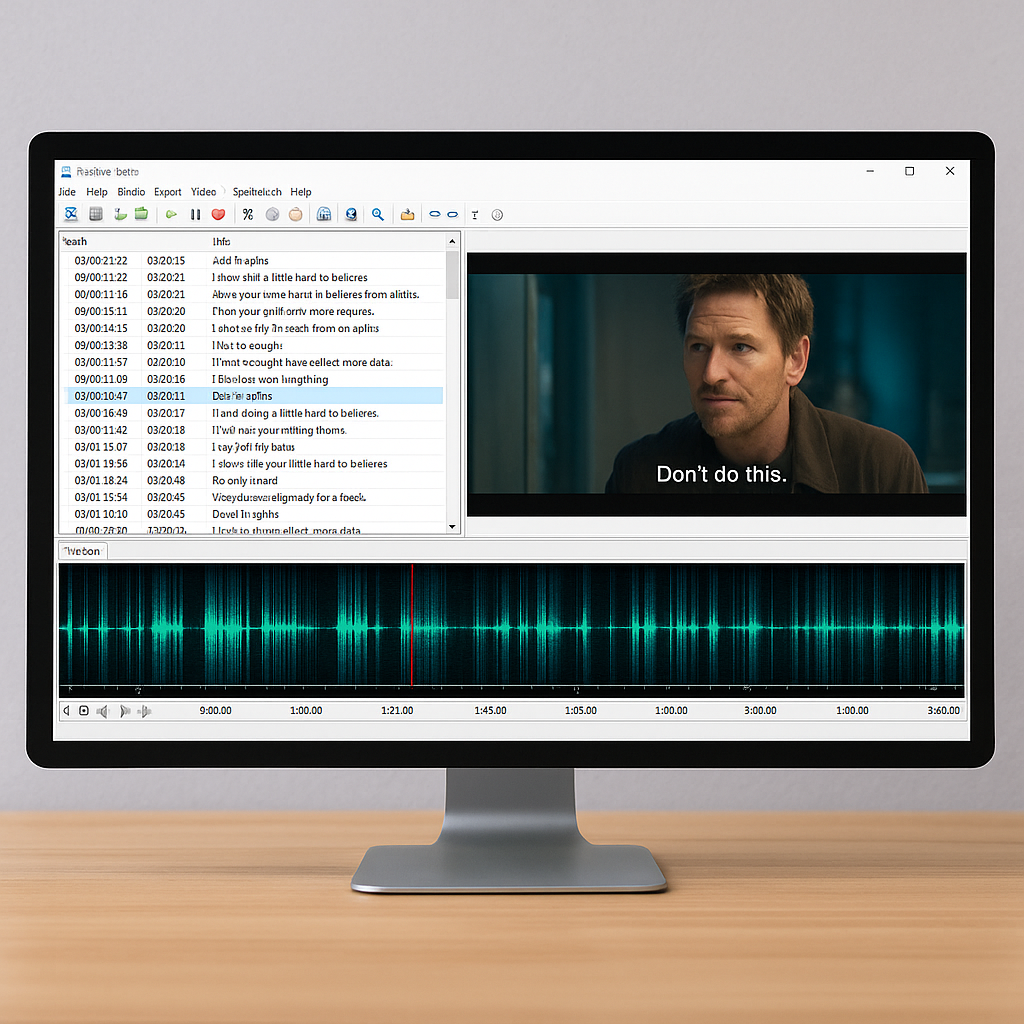Select the highlighted row timed 03/00:10:47
Screen dimensions: 1024x1024
point(255,396)
